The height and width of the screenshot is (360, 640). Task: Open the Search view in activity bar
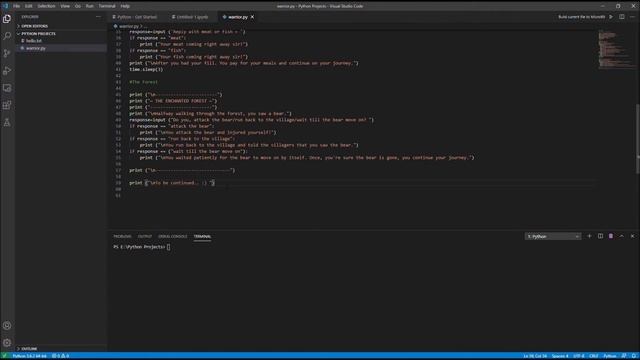point(7,36)
